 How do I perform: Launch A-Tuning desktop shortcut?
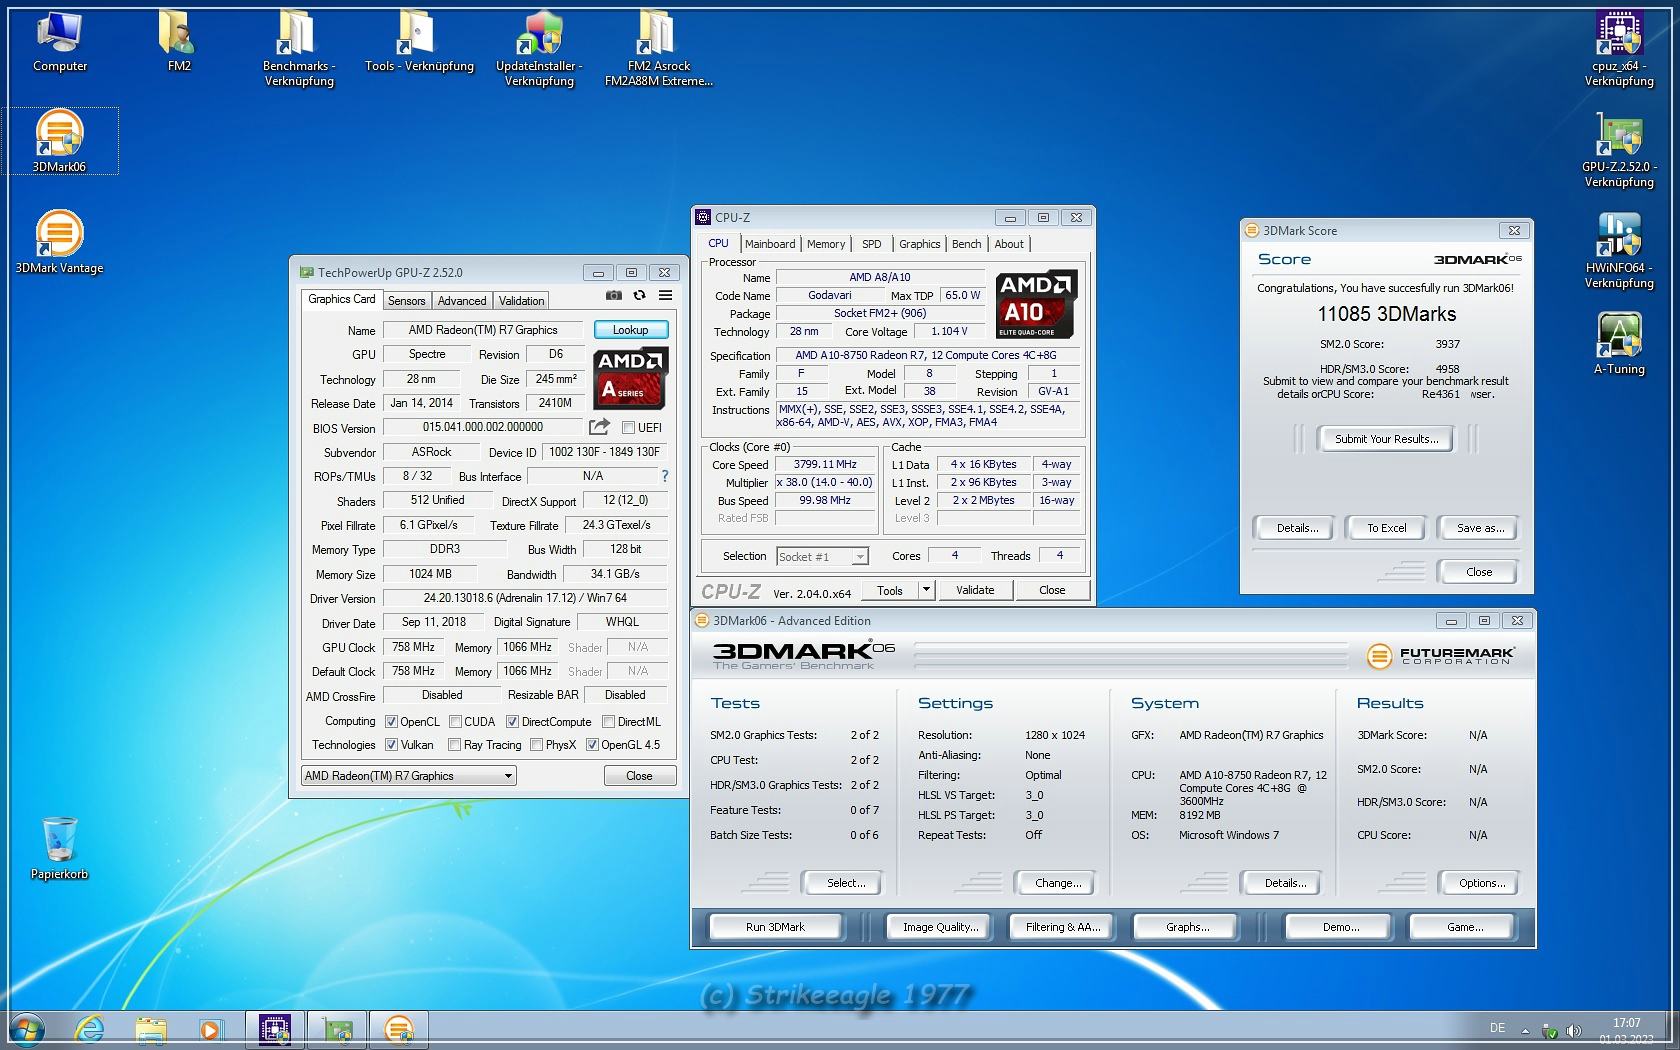pyautogui.click(x=1619, y=343)
